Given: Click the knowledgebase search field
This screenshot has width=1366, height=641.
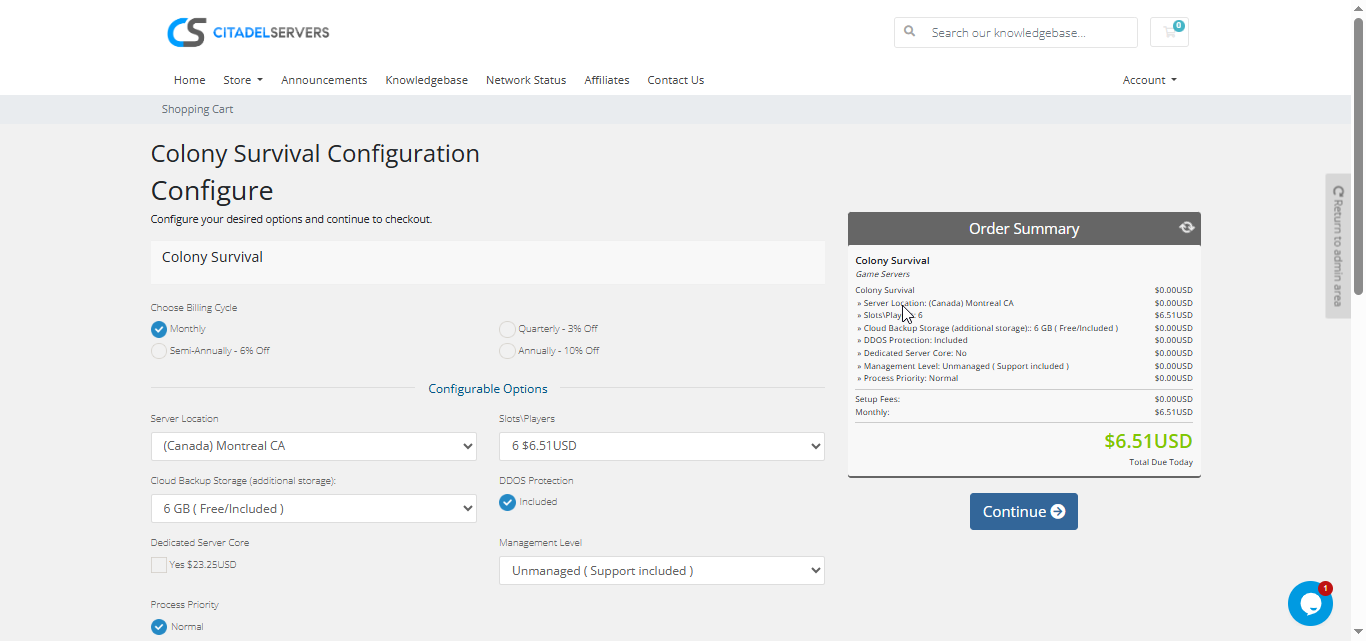Looking at the screenshot, I should 1028,32.
